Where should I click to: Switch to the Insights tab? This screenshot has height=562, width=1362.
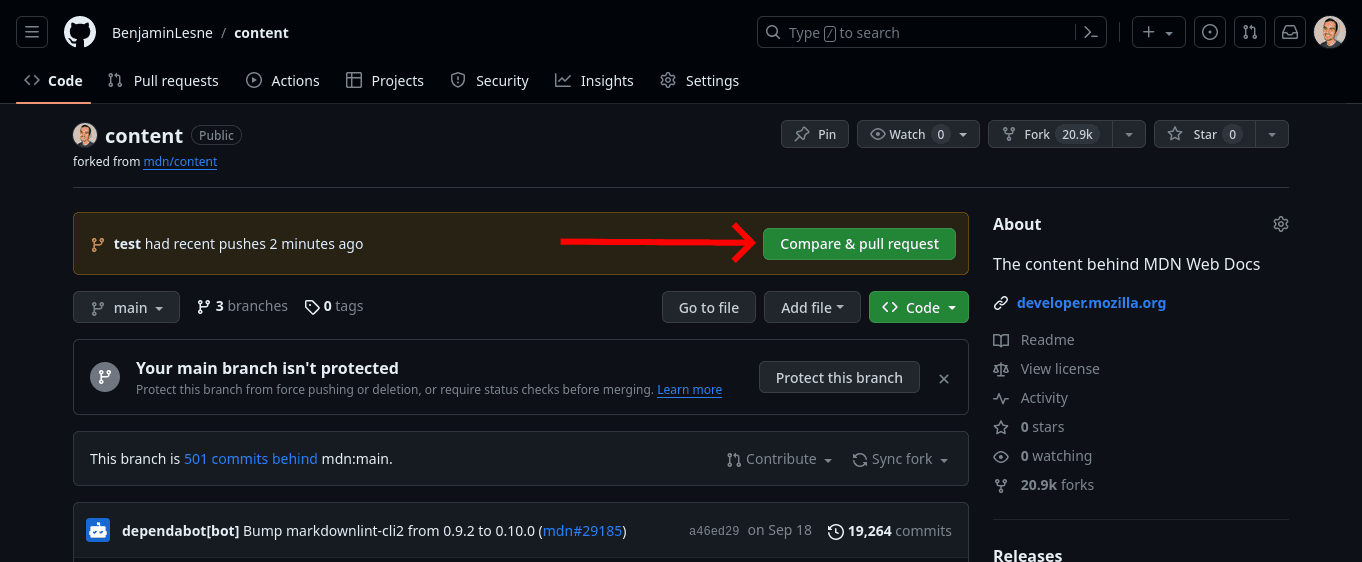(595, 81)
